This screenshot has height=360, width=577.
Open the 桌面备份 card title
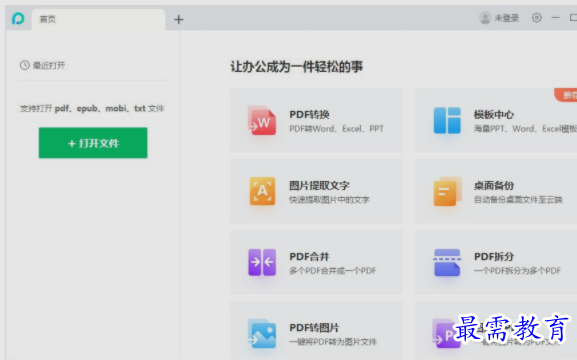pyautogui.click(x=494, y=186)
